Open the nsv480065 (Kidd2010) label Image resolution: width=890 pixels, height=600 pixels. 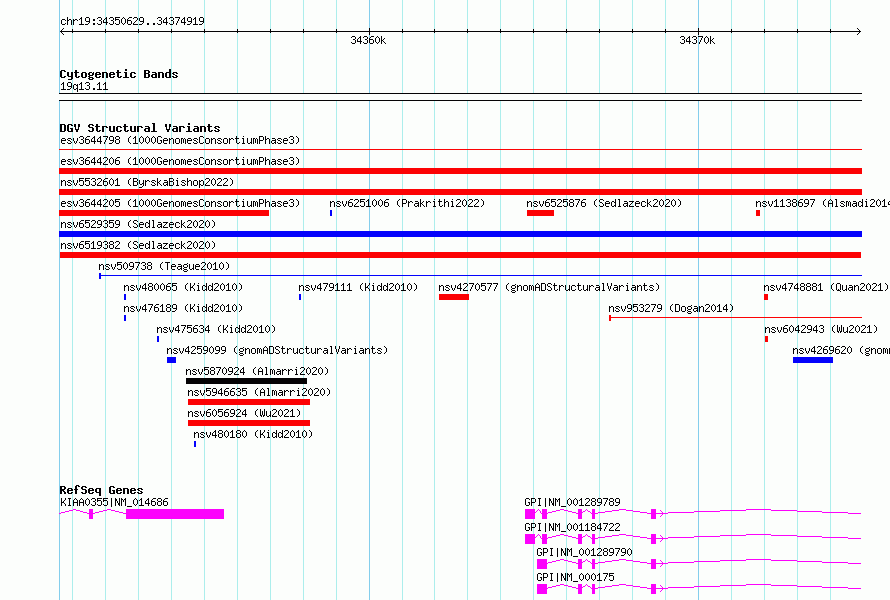183,287
